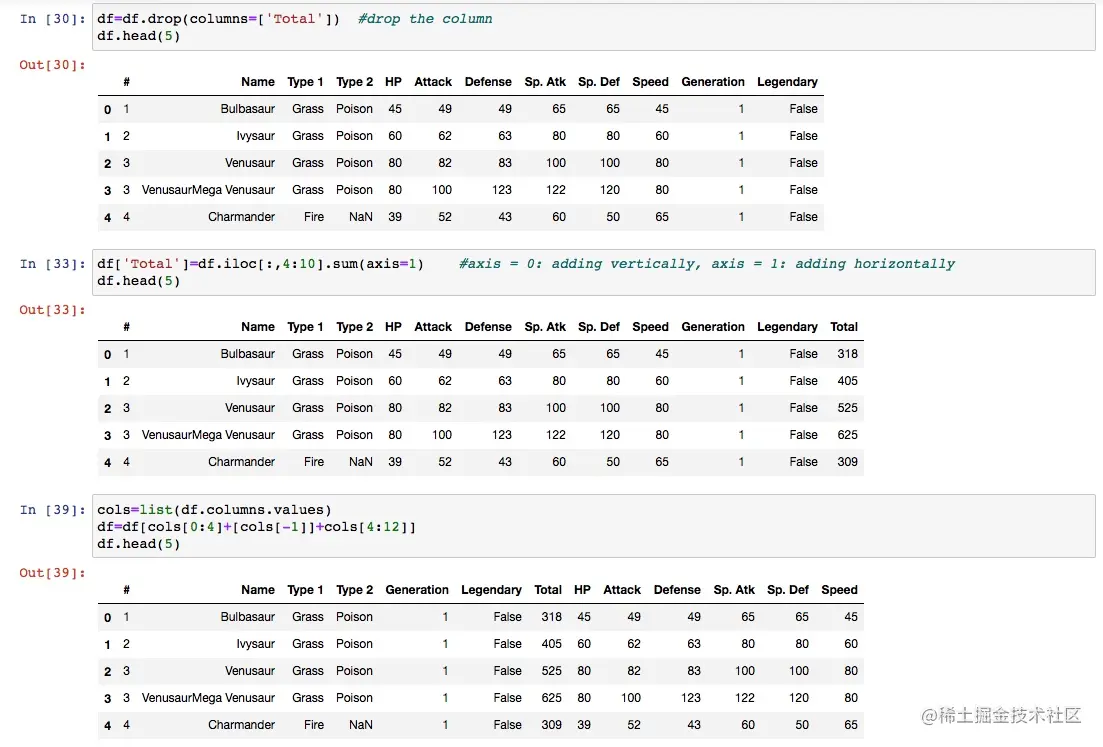Select Charmander name in the Out[39] table
Screen dimensions: 1103x747
[241, 725]
